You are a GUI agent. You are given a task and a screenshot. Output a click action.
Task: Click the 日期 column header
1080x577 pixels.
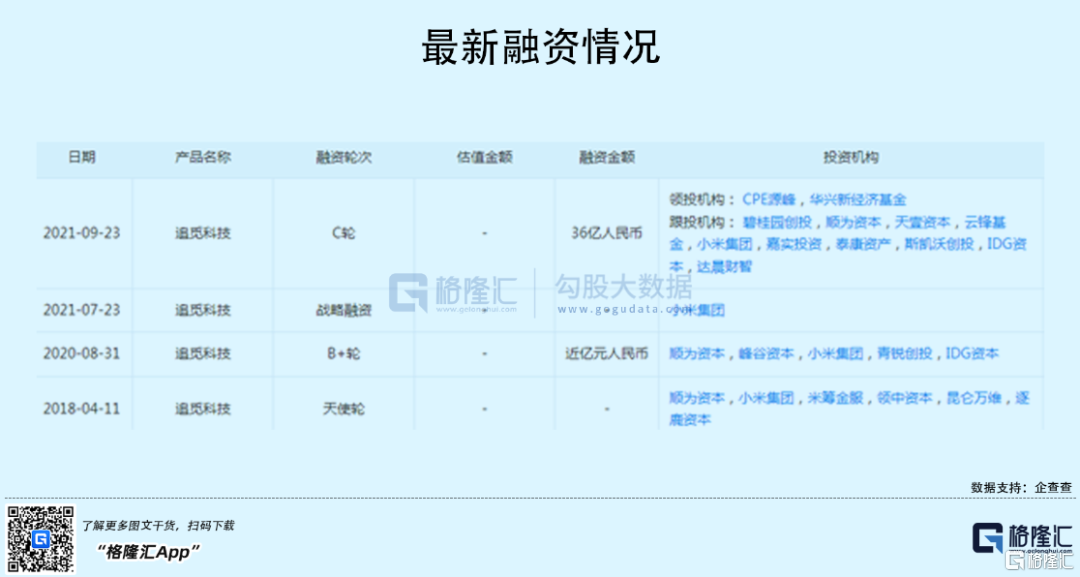tap(81, 158)
